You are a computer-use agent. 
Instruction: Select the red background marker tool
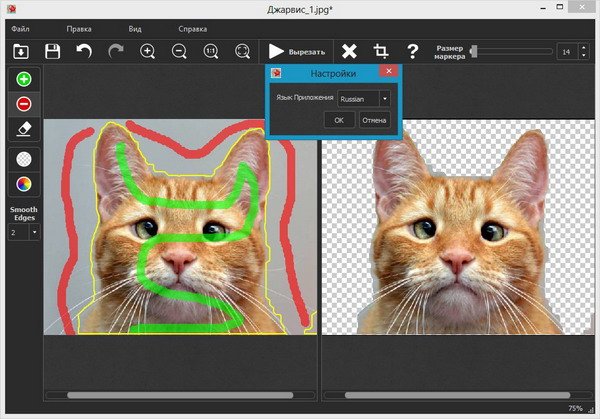pos(24,104)
